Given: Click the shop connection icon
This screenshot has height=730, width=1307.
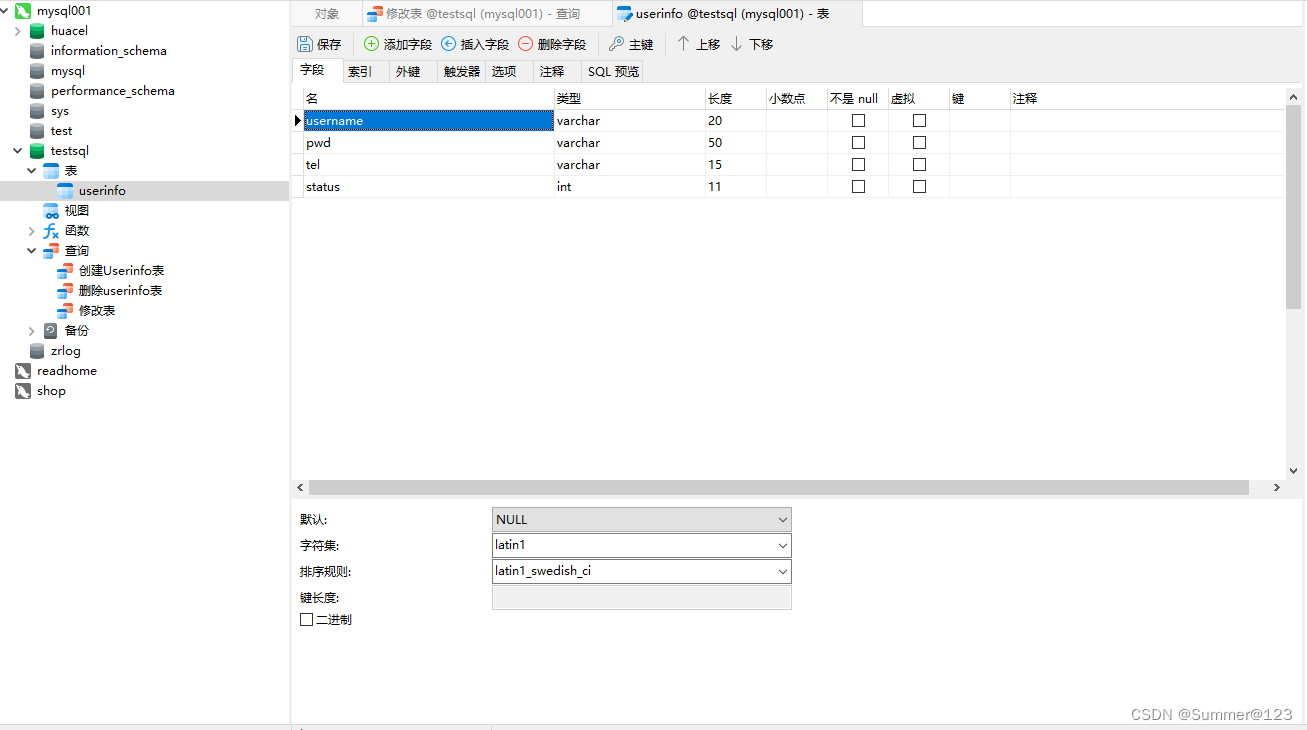Looking at the screenshot, I should pyautogui.click(x=23, y=390).
